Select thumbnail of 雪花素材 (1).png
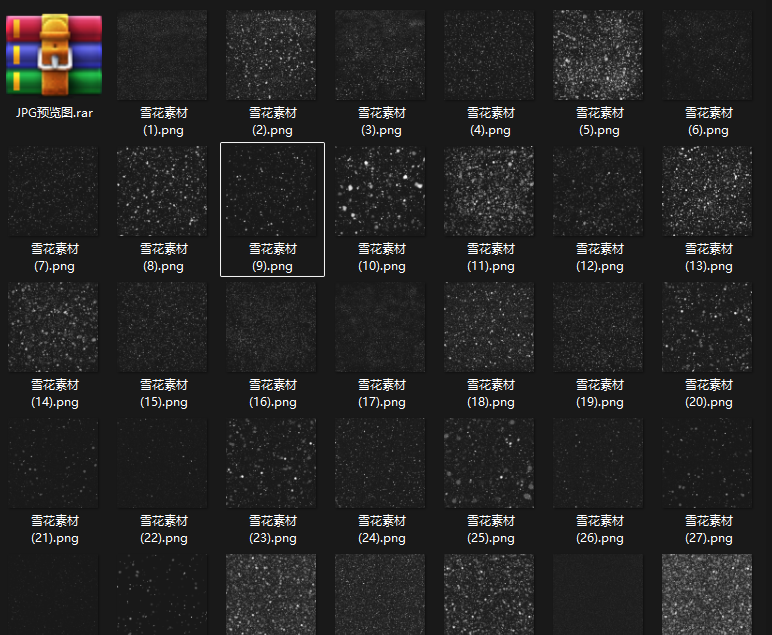This screenshot has height=635, width=772. click(x=163, y=55)
